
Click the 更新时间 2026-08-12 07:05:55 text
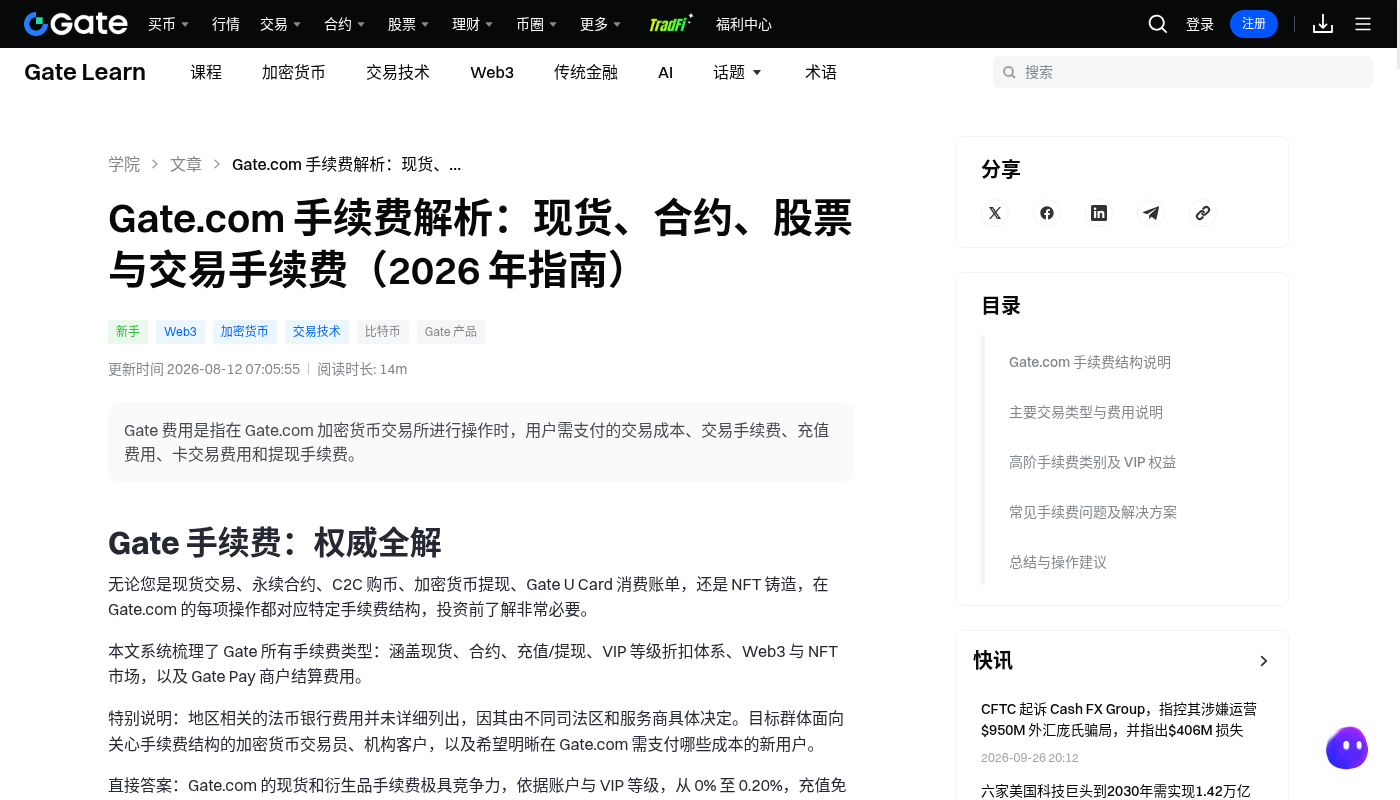coord(204,369)
